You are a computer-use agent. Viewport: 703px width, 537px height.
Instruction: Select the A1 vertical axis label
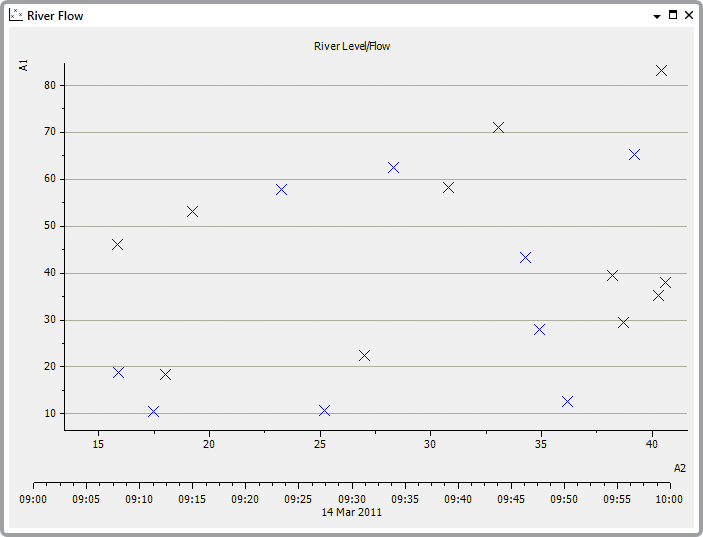(24, 66)
